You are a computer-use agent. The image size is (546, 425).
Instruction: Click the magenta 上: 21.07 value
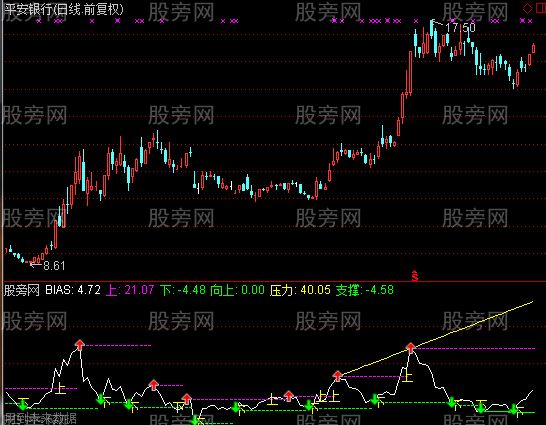pyautogui.click(x=130, y=290)
